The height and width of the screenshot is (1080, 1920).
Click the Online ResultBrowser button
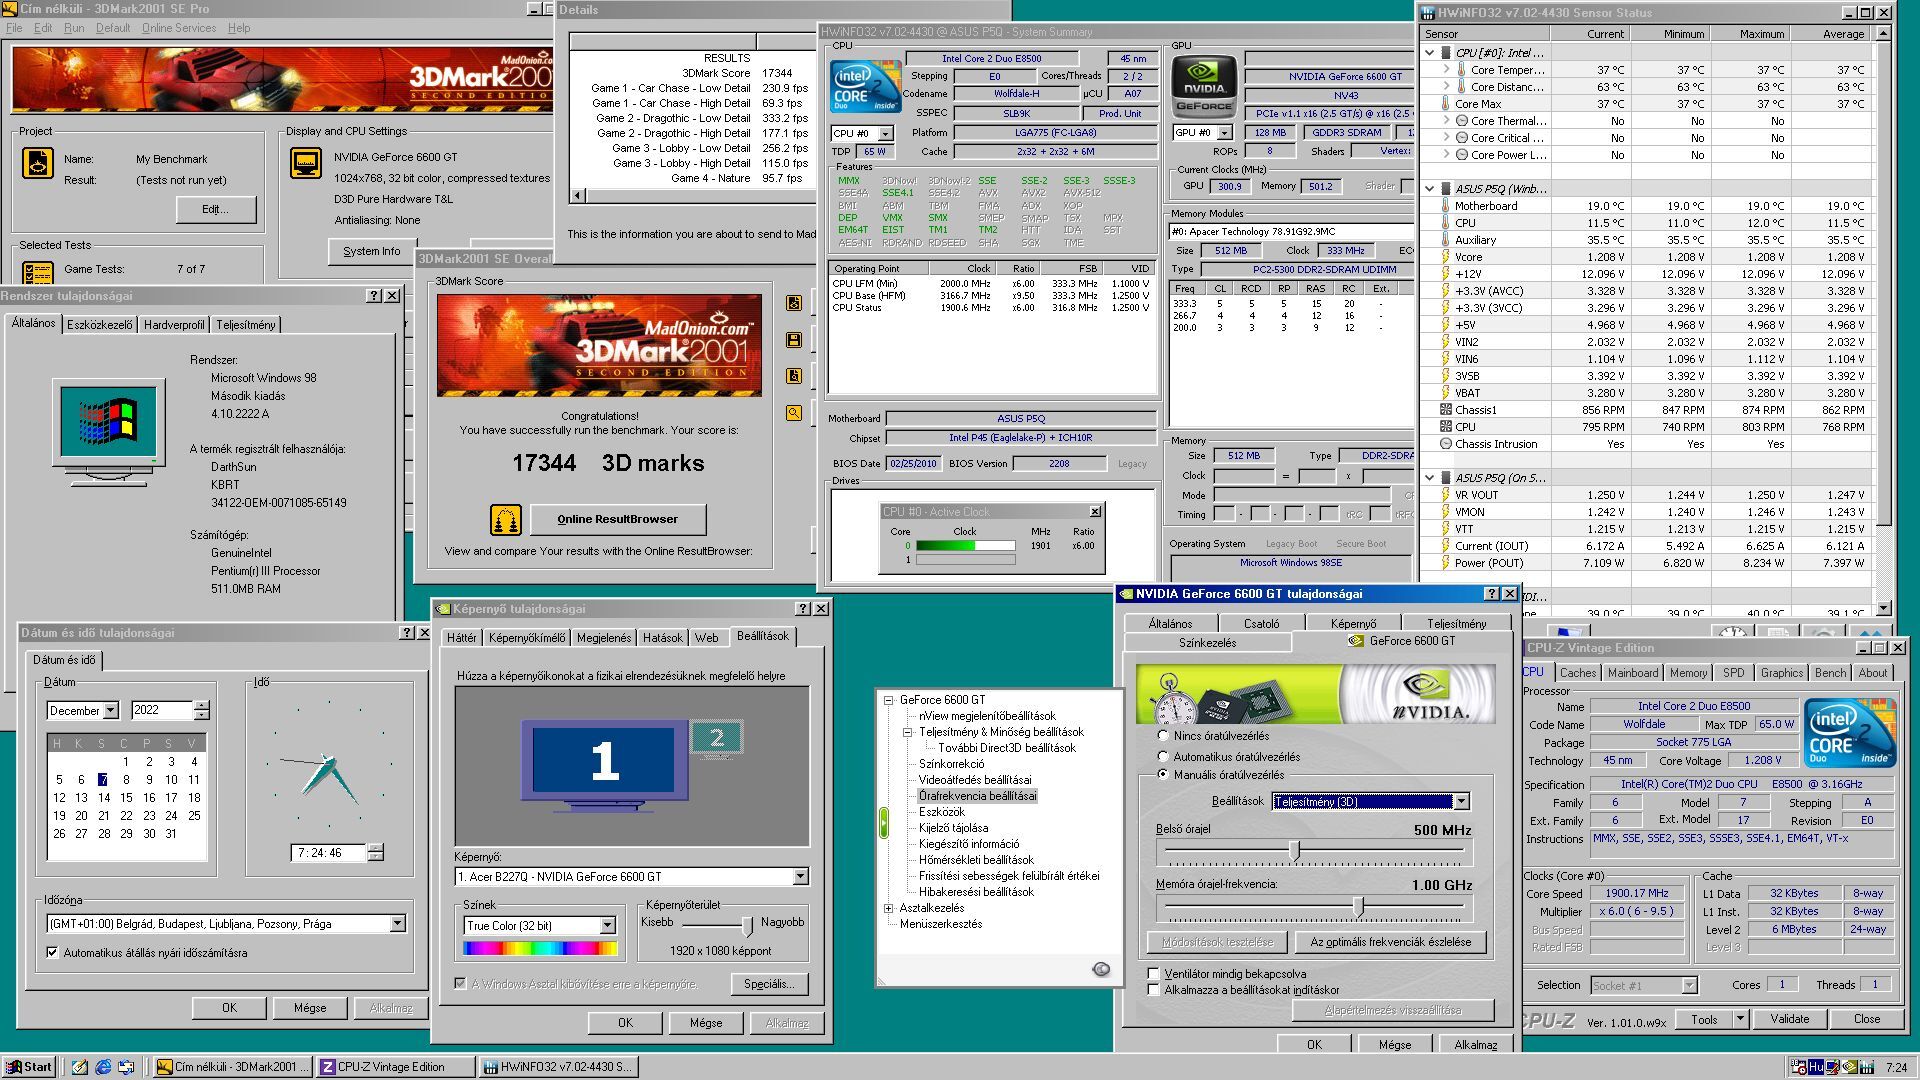pyautogui.click(x=617, y=519)
